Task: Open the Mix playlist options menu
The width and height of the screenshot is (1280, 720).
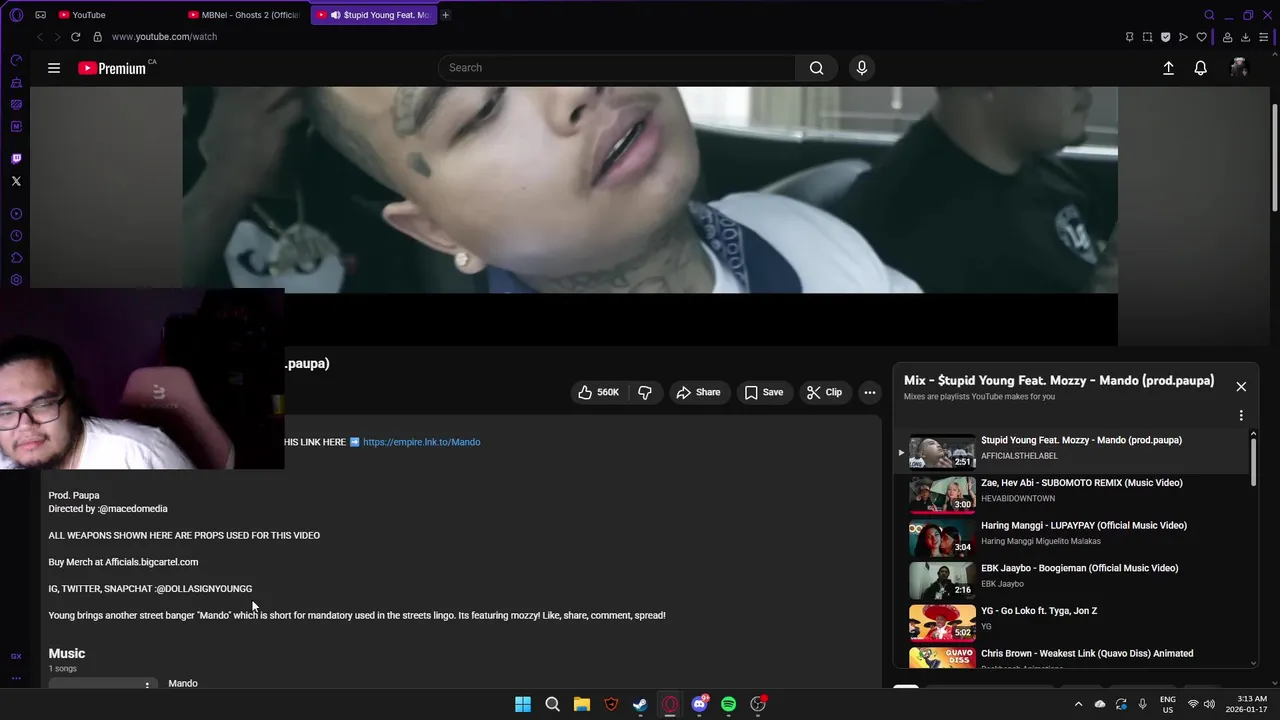Action: coord(1241,415)
